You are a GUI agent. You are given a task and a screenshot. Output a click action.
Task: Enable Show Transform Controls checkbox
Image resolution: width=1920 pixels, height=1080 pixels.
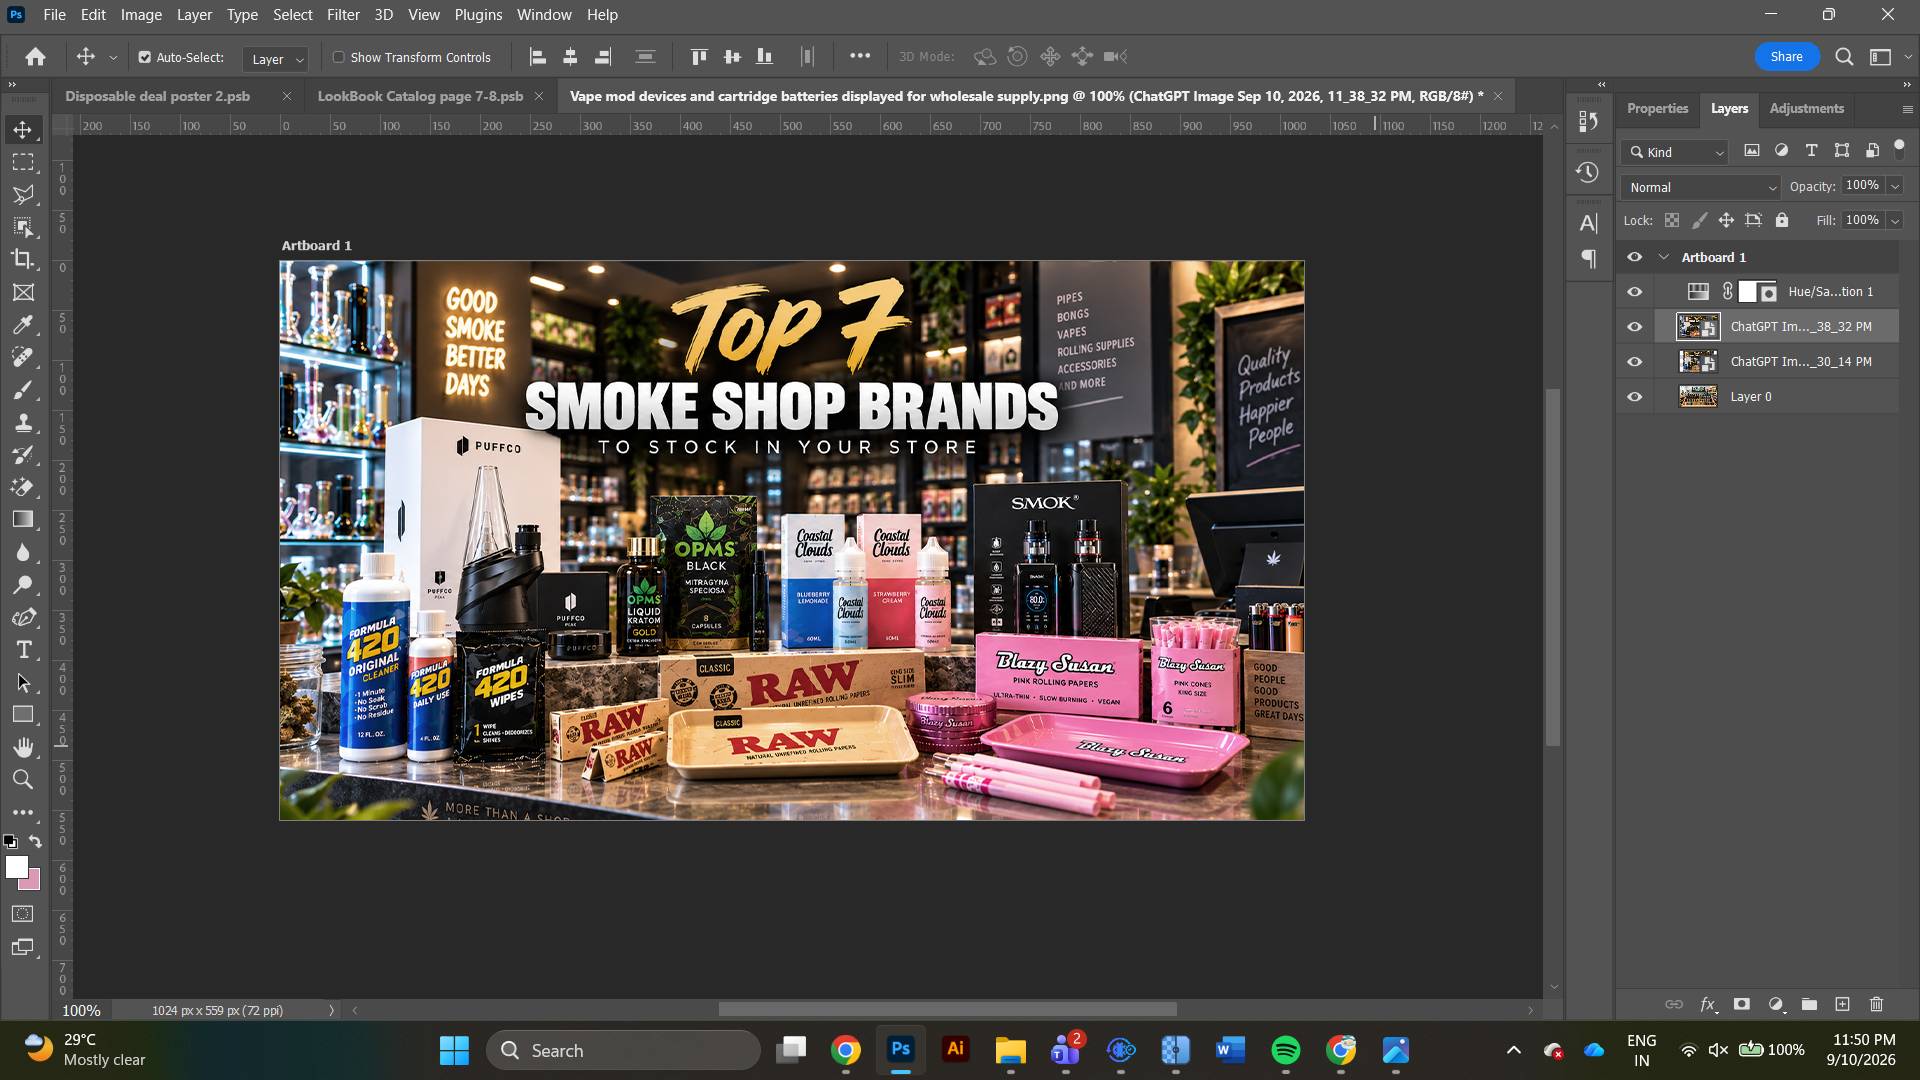point(339,57)
